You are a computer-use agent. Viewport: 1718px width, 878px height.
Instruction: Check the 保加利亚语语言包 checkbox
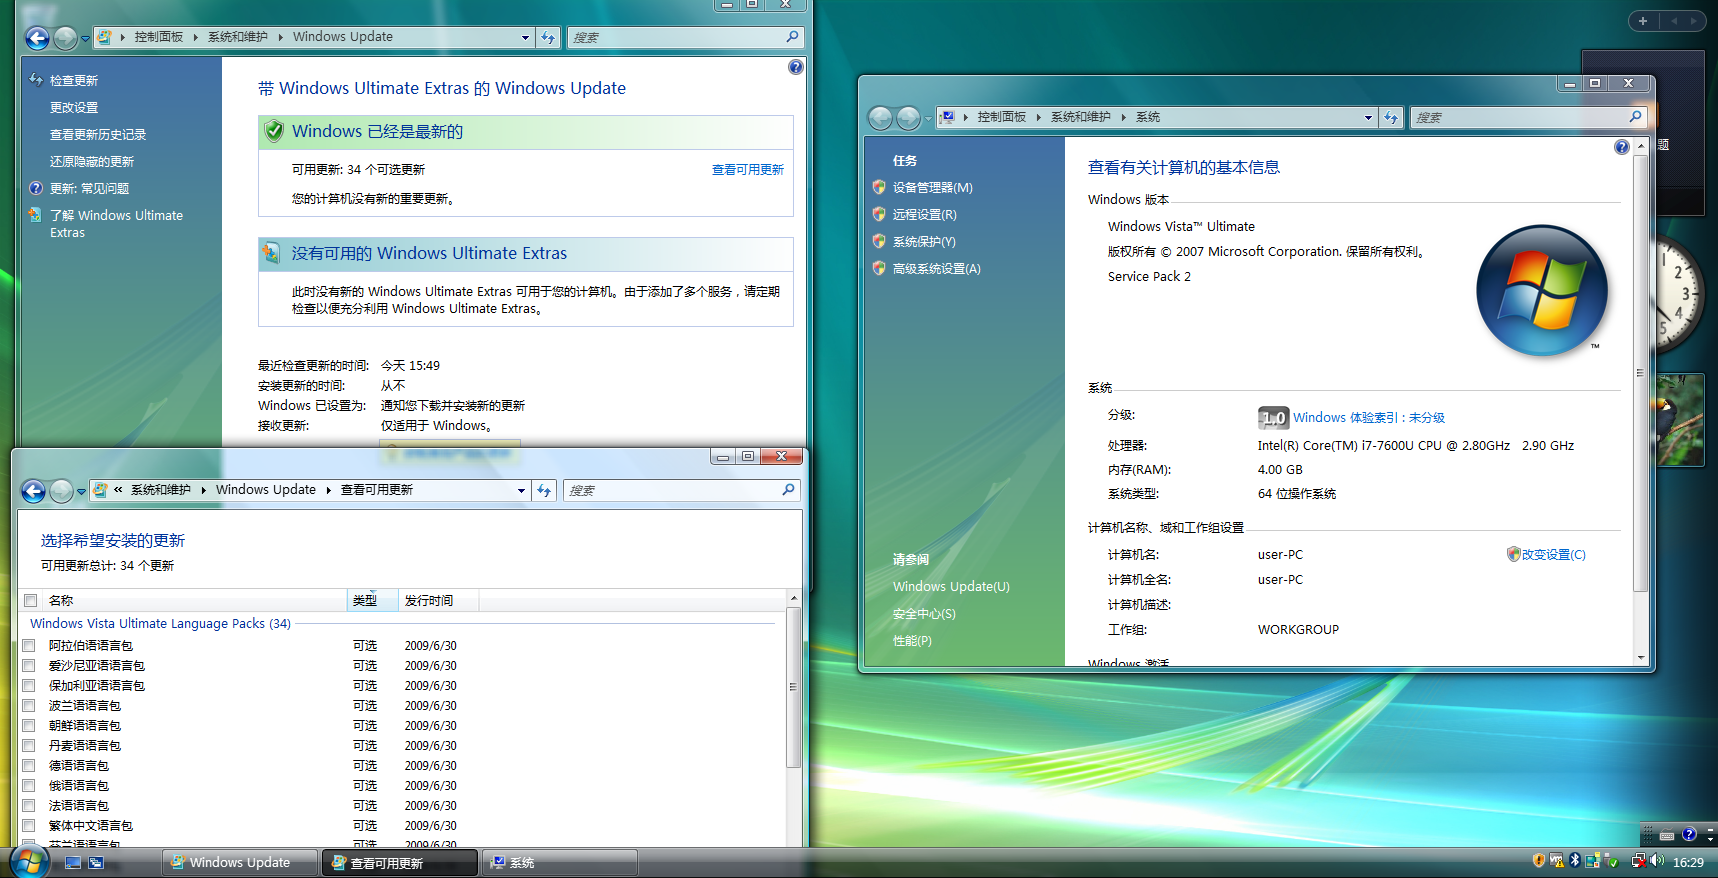[x=29, y=686]
